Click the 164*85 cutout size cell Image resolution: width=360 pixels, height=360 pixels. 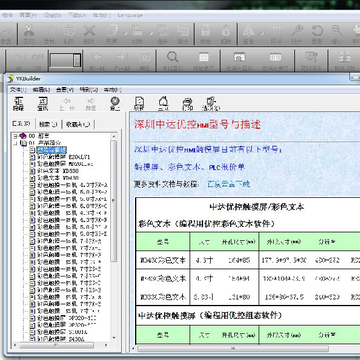tap(238, 260)
